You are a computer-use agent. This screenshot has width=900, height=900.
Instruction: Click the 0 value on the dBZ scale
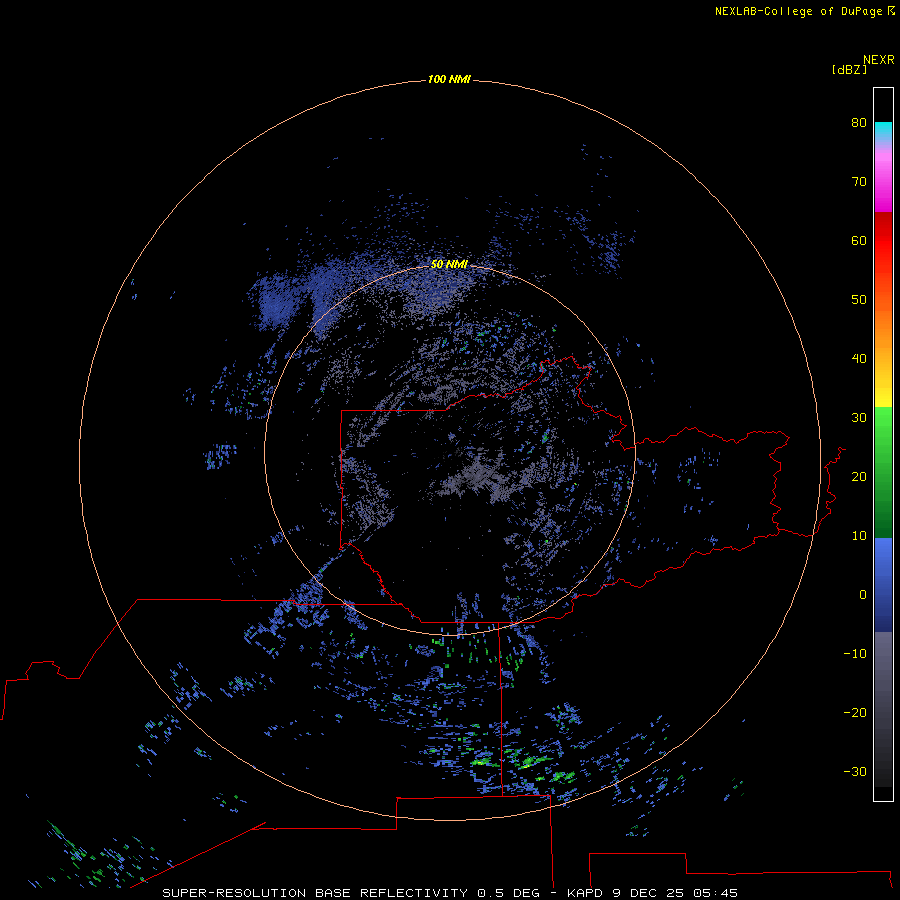863,595
